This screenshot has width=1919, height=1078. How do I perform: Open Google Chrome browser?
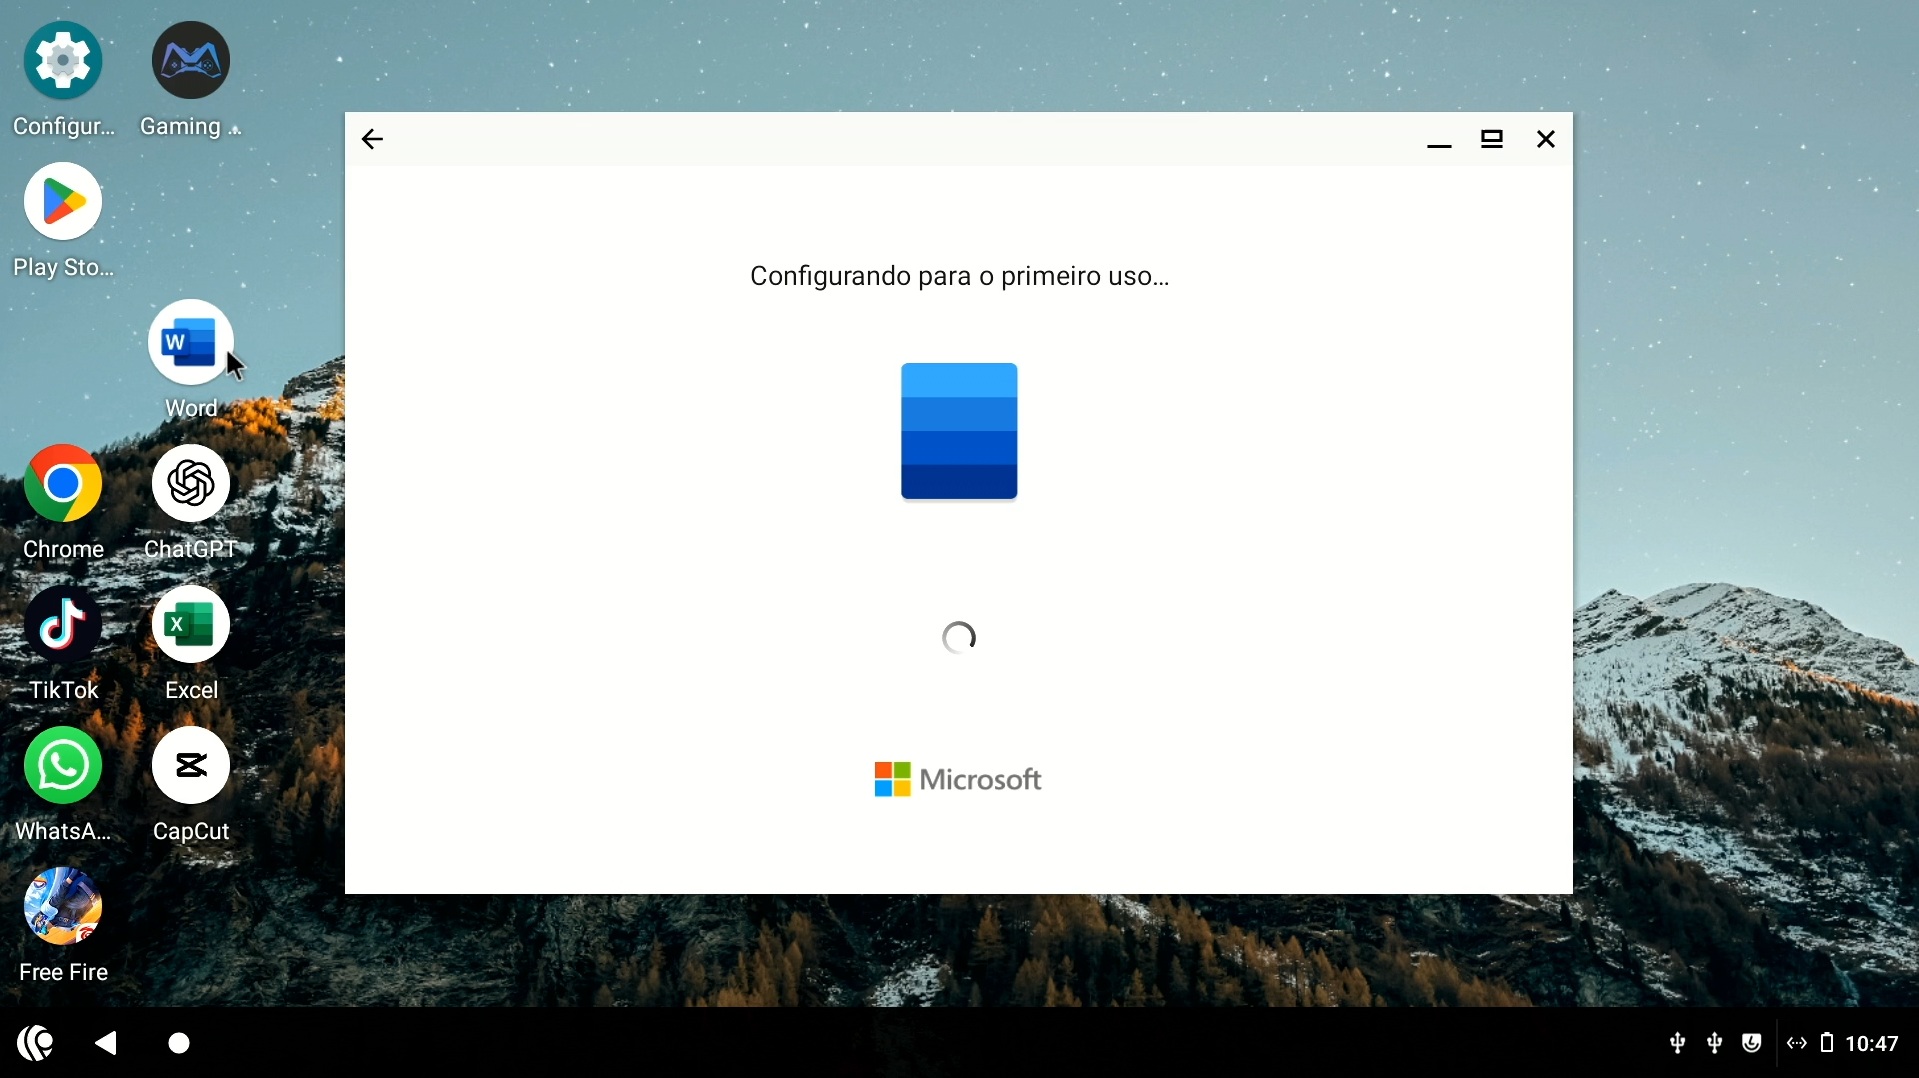point(63,484)
